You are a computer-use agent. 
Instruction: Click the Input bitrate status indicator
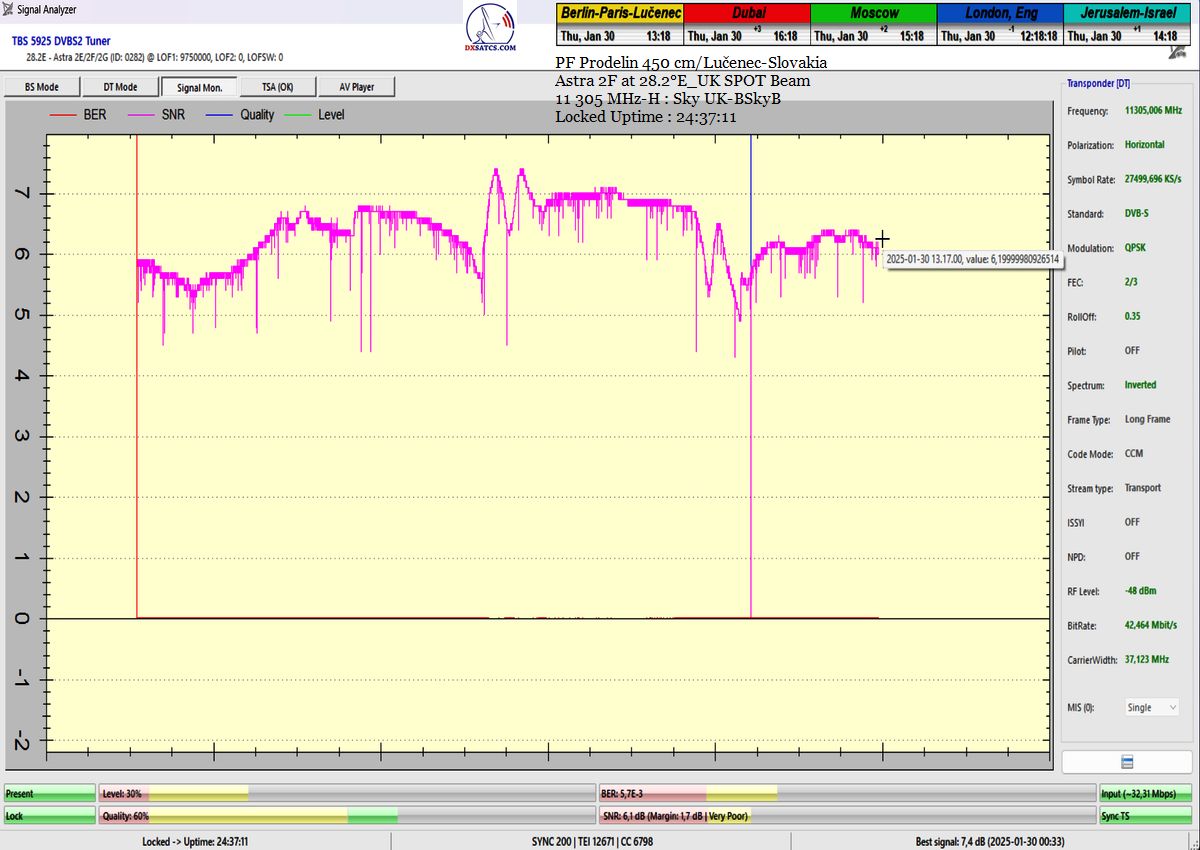[x=1146, y=793]
